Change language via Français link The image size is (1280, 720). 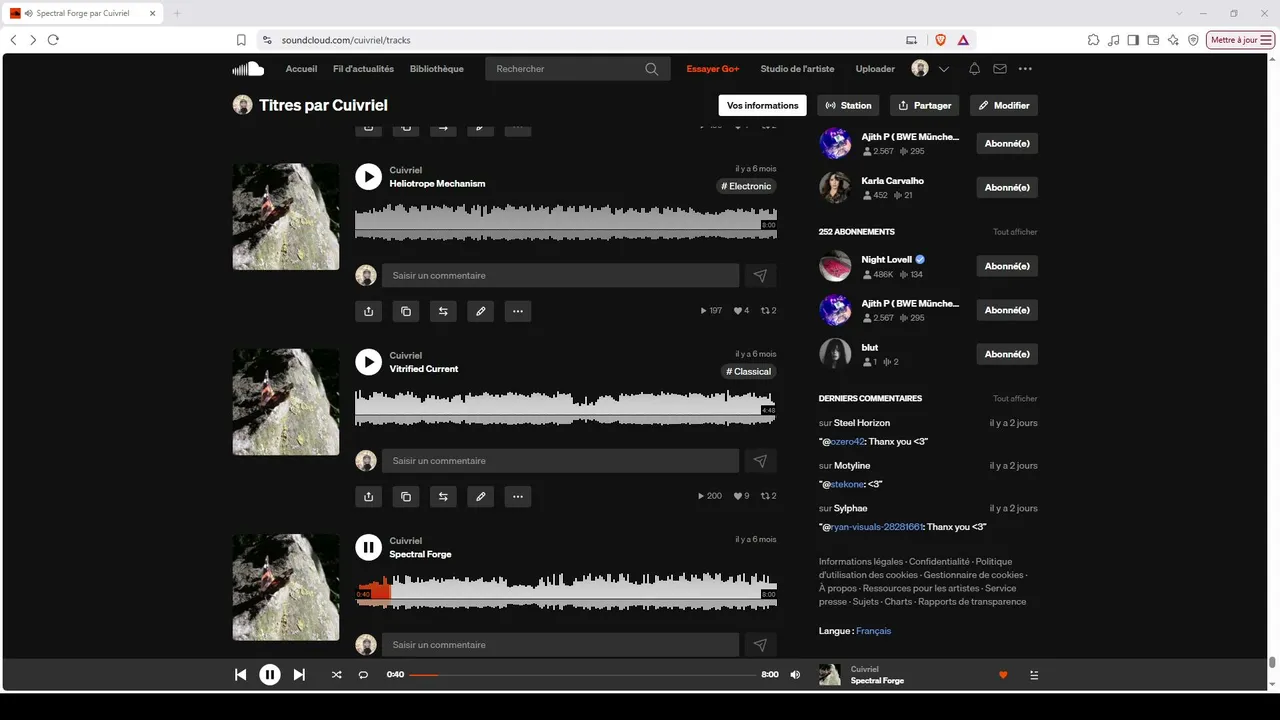[873, 631]
